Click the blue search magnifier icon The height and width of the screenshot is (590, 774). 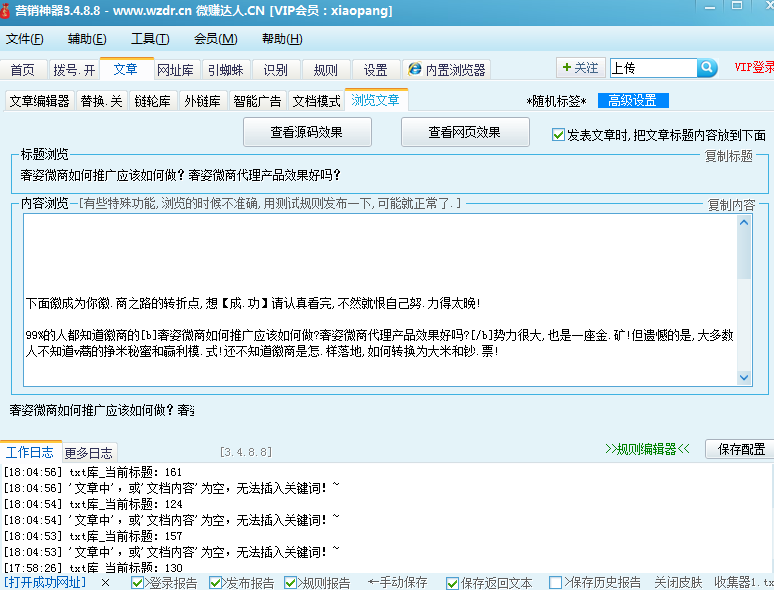click(x=707, y=68)
